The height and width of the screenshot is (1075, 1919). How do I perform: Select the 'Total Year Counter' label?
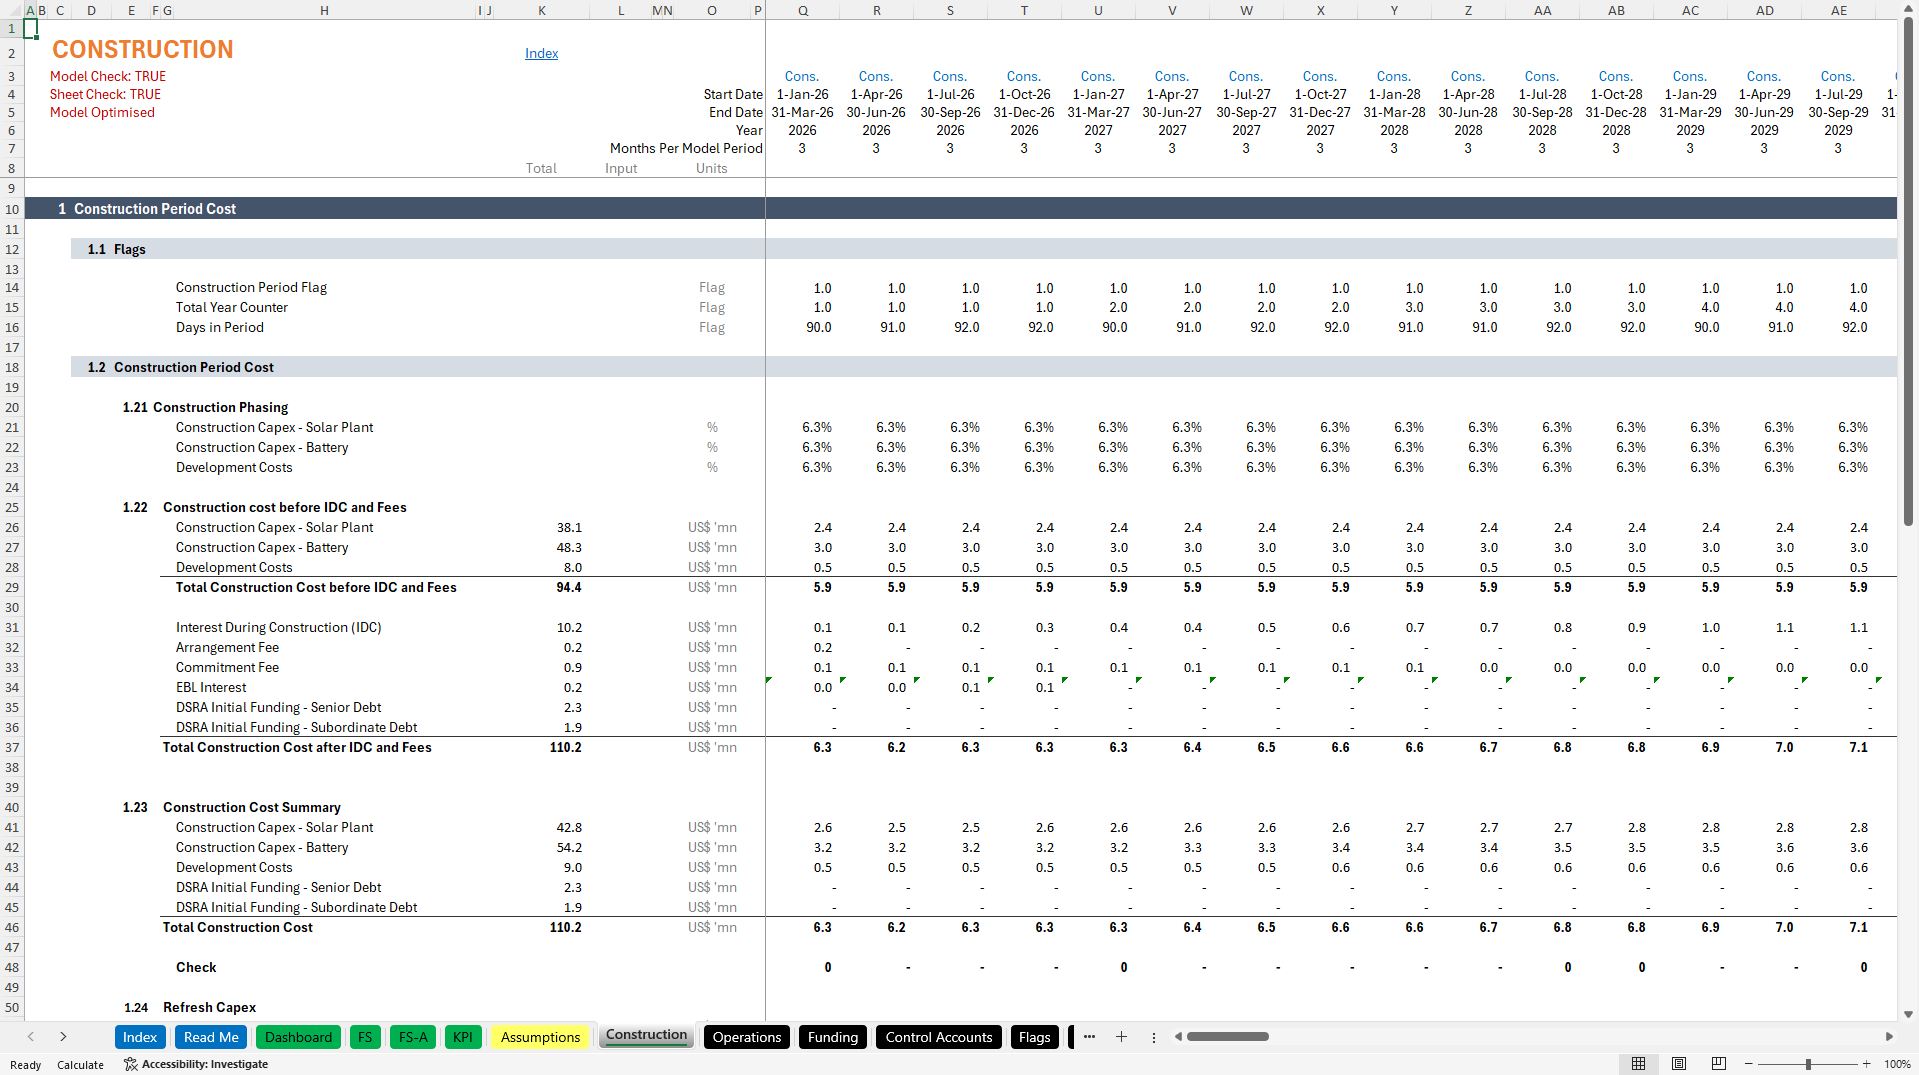(x=232, y=307)
